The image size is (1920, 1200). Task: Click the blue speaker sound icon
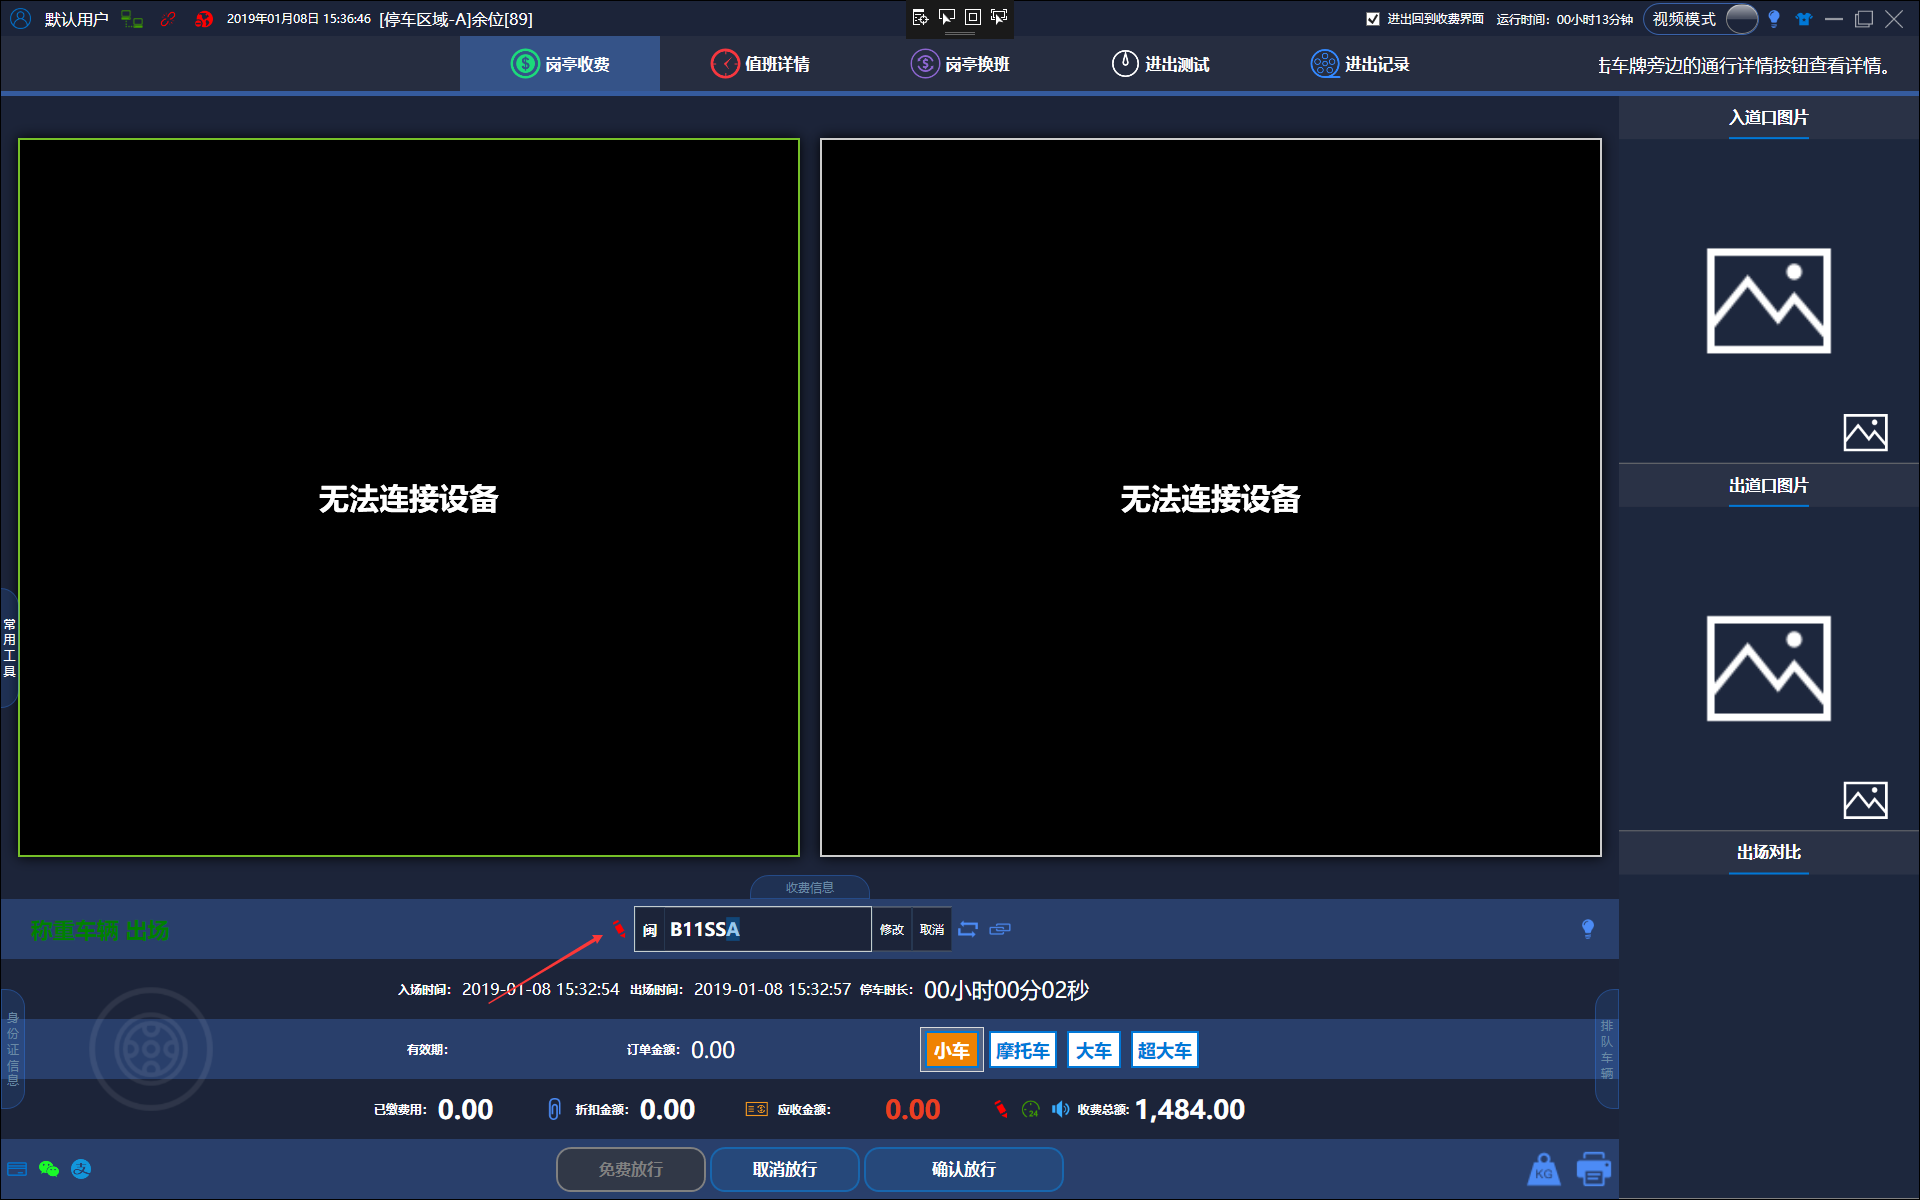coord(1060,1109)
